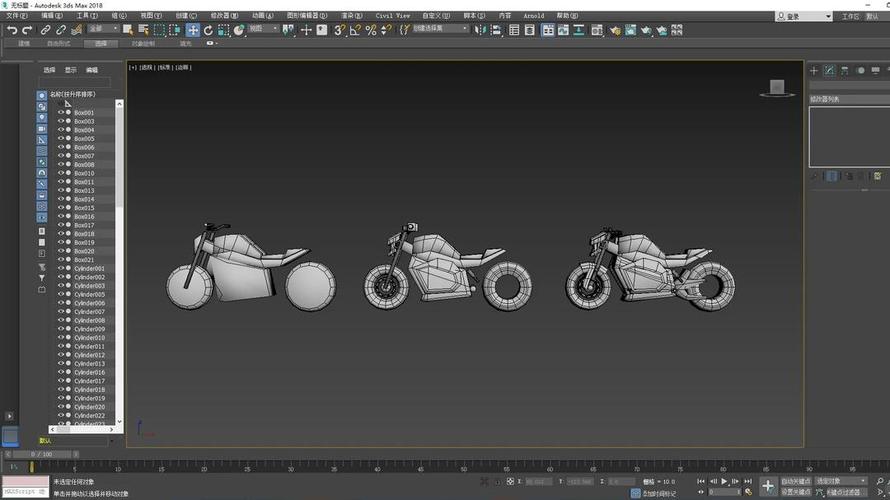Open the reference coordinate system dropdown
Image resolution: width=890 pixels, height=500 pixels.
coord(264,30)
